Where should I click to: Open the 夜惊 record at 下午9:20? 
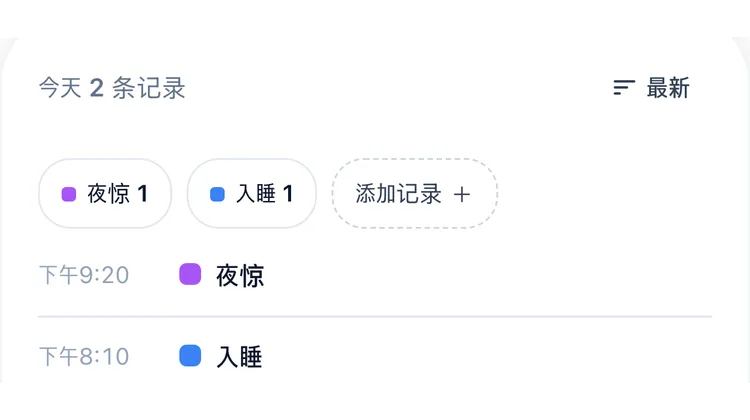click(375, 275)
